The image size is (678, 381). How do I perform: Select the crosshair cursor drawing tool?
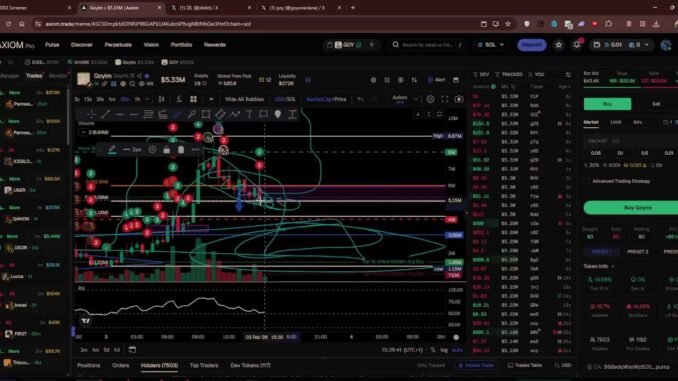click(x=91, y=114)
